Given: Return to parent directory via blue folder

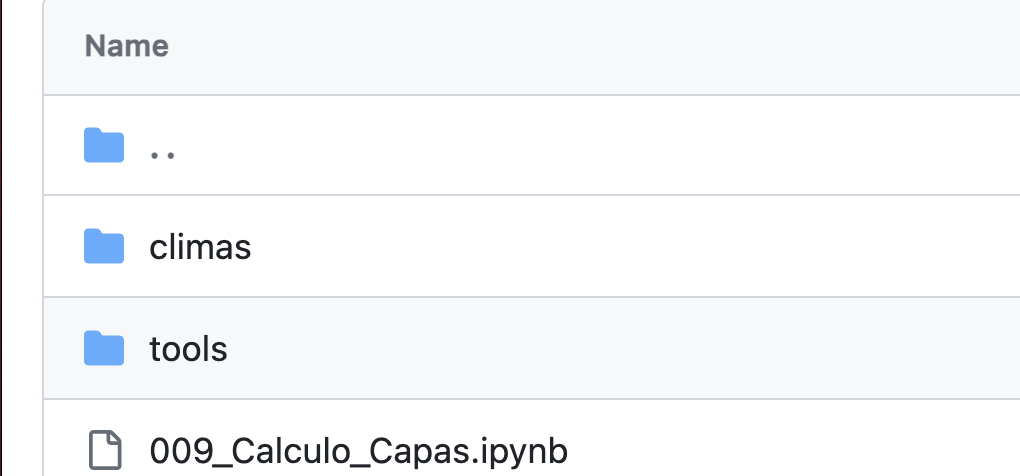Looking at the screenshot, I should [x=104, y=145].
